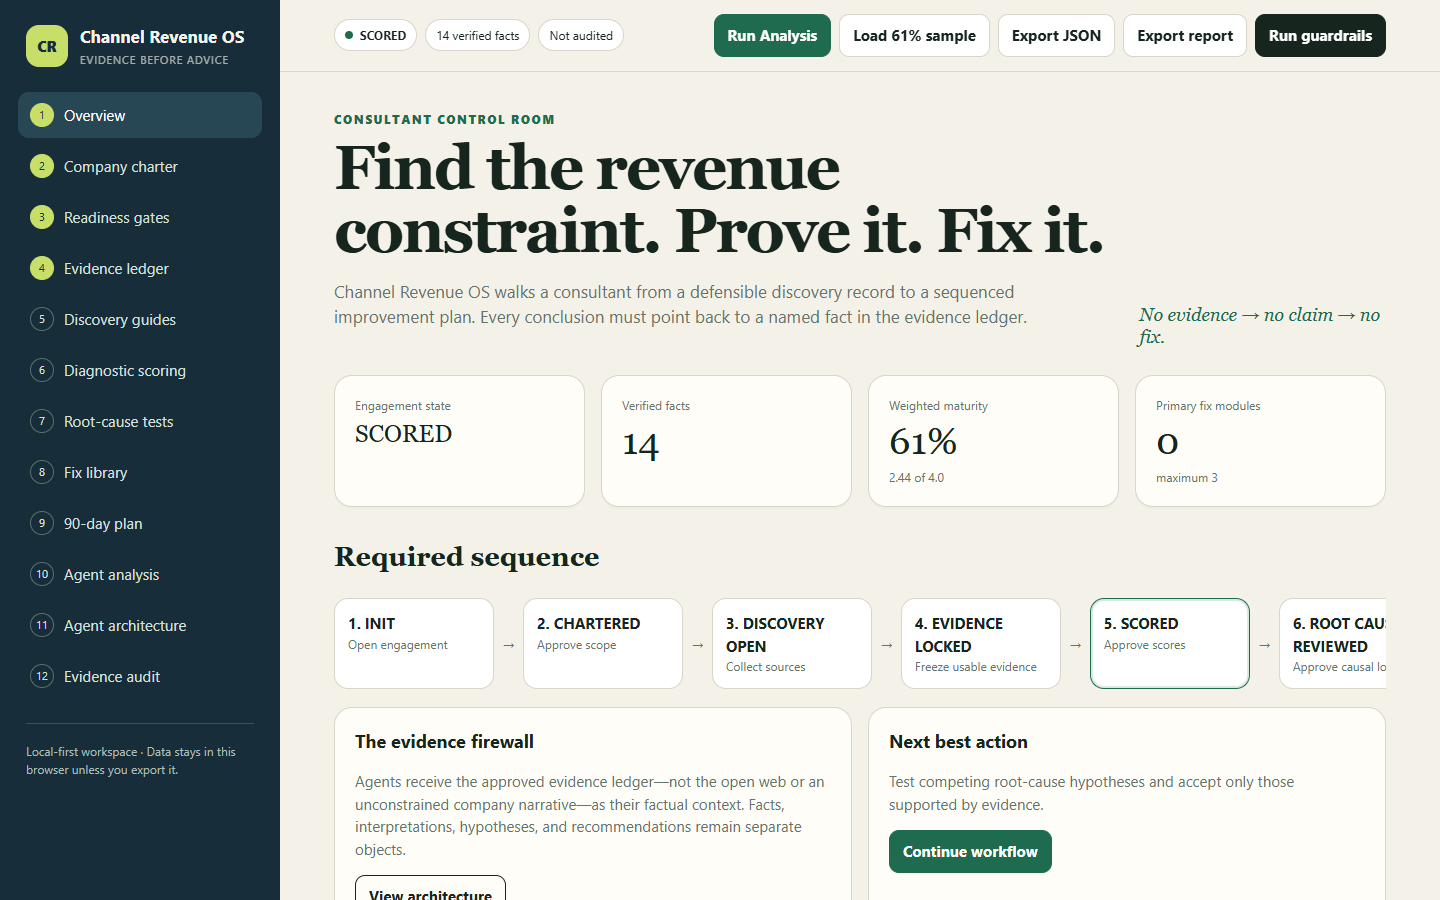Click the Run Analysis button
Viewport: 1440px width, 900px height.
[772, 35]
